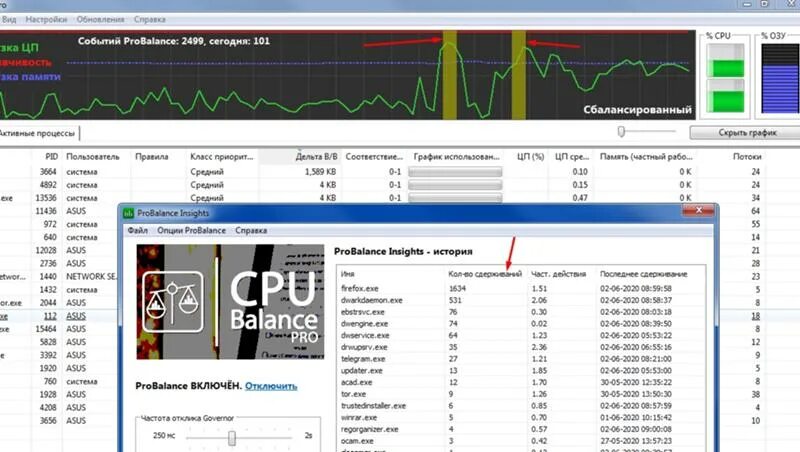
Task: Select updater.exe row
Action: click(520, 370)
